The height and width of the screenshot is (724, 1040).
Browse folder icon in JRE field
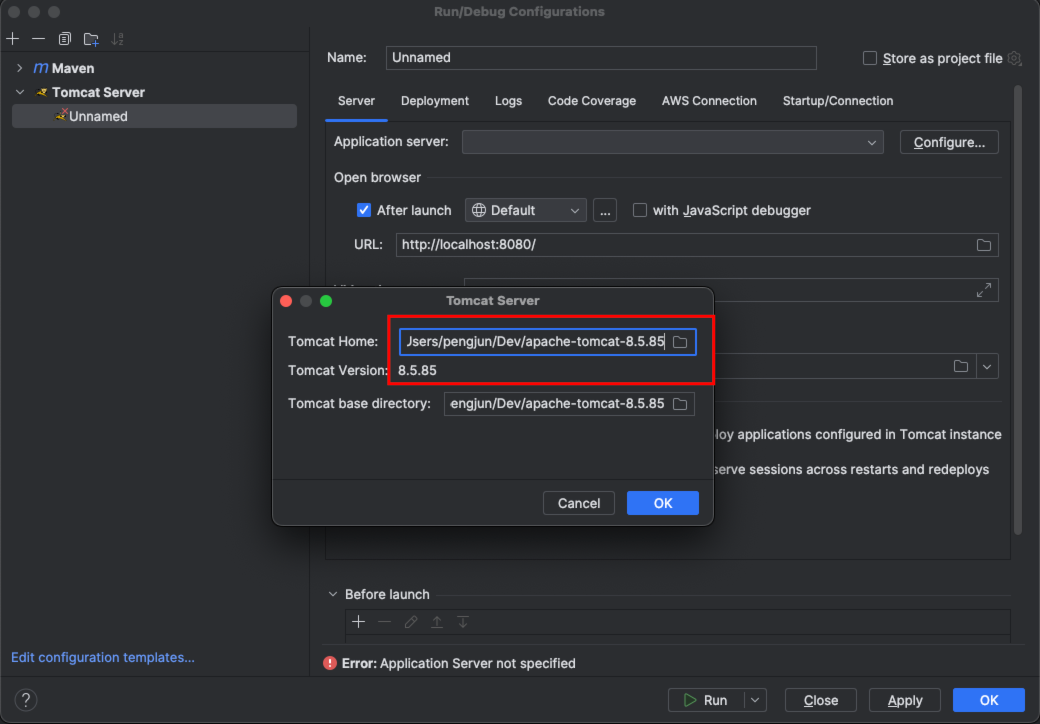point(960,366)
